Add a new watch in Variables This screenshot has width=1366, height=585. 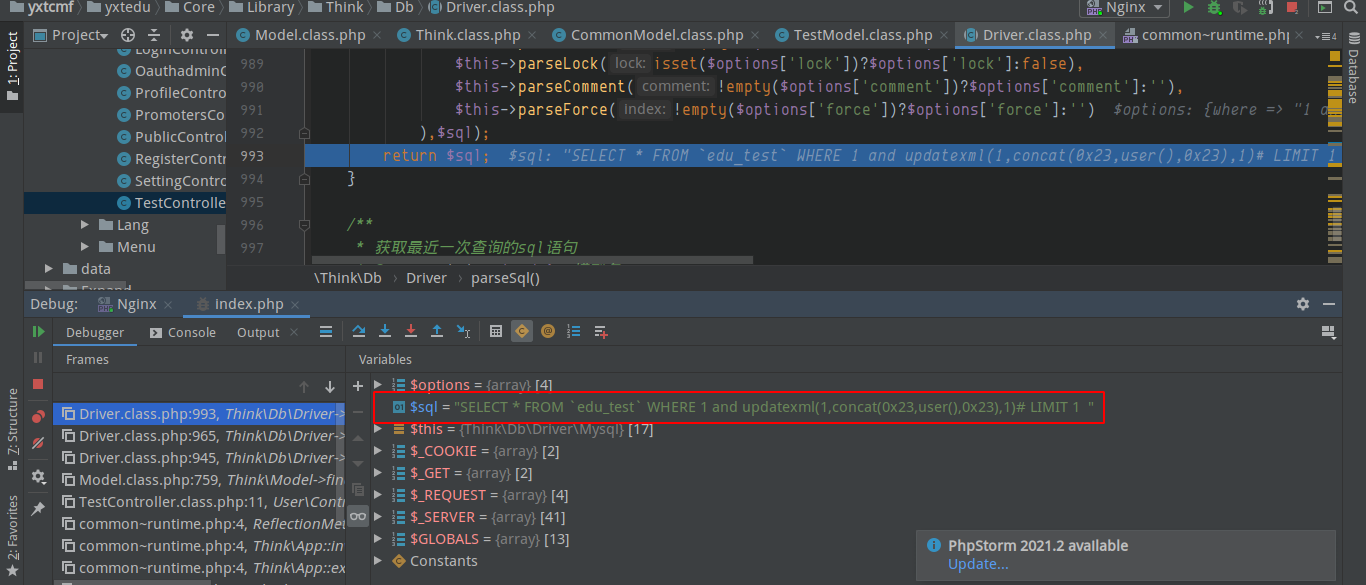click(x=358, y=385)
